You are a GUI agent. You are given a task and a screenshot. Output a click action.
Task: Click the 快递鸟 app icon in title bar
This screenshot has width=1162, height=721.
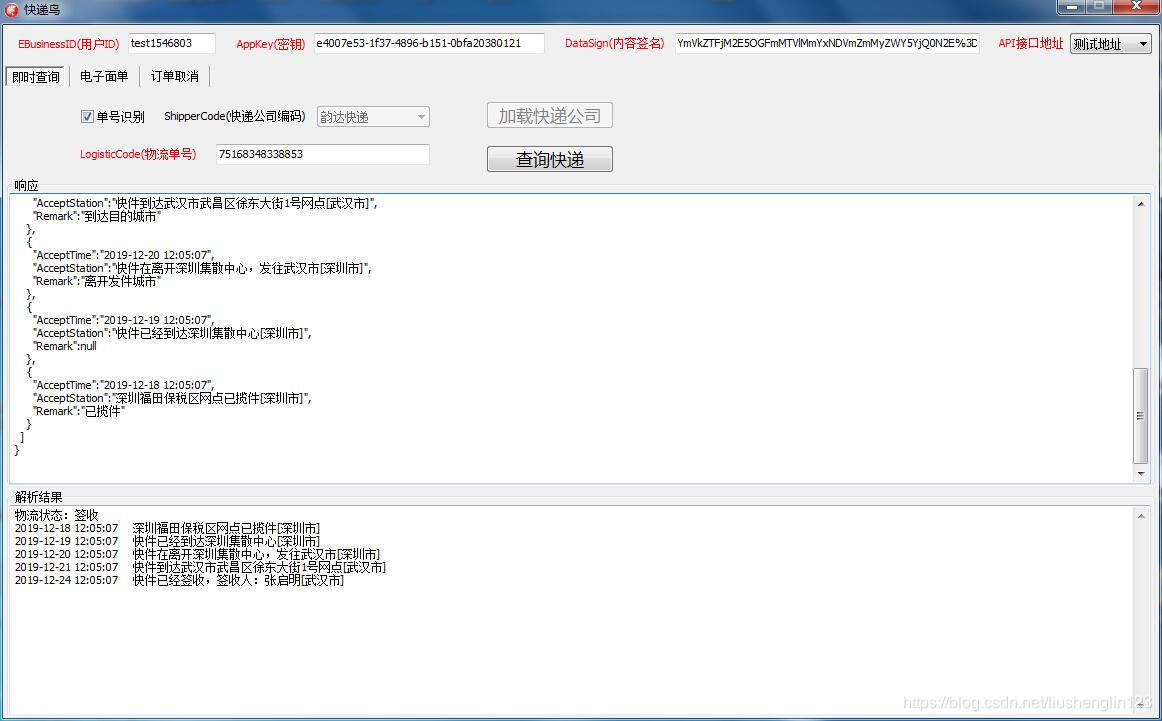point(11,10)
